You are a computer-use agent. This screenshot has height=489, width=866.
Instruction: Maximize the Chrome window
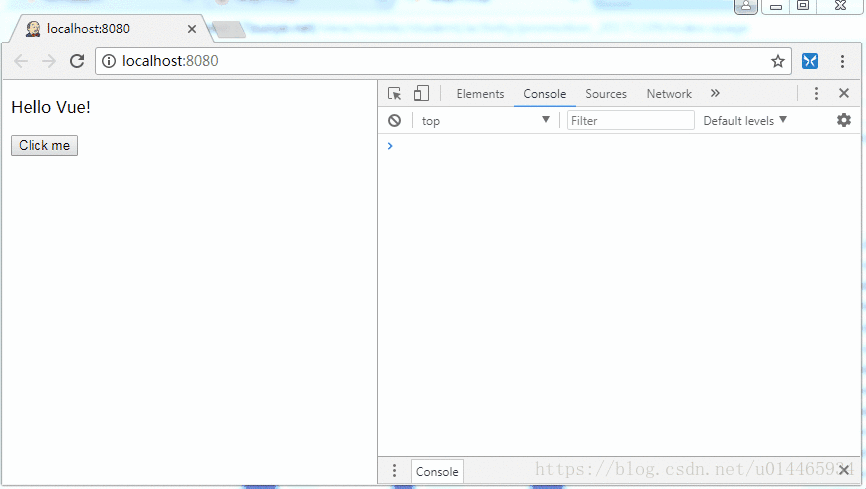point(802,6)
